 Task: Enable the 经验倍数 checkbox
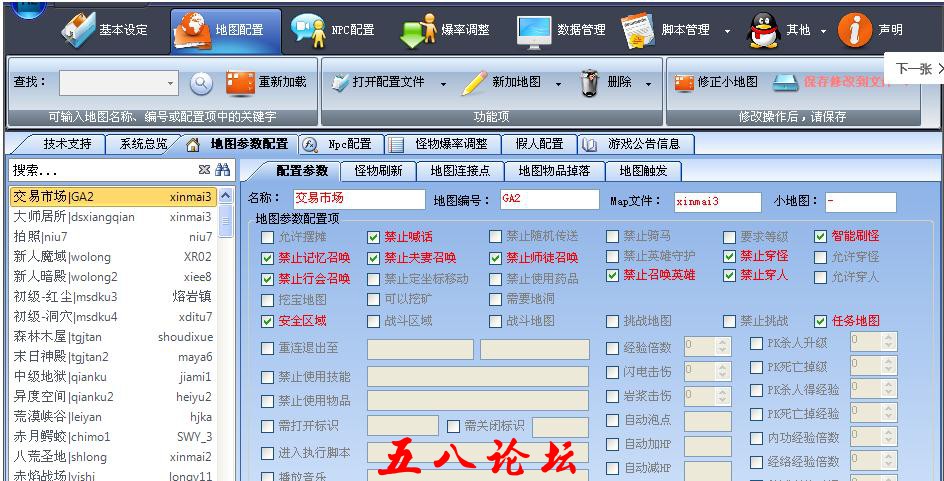point(612,348)
